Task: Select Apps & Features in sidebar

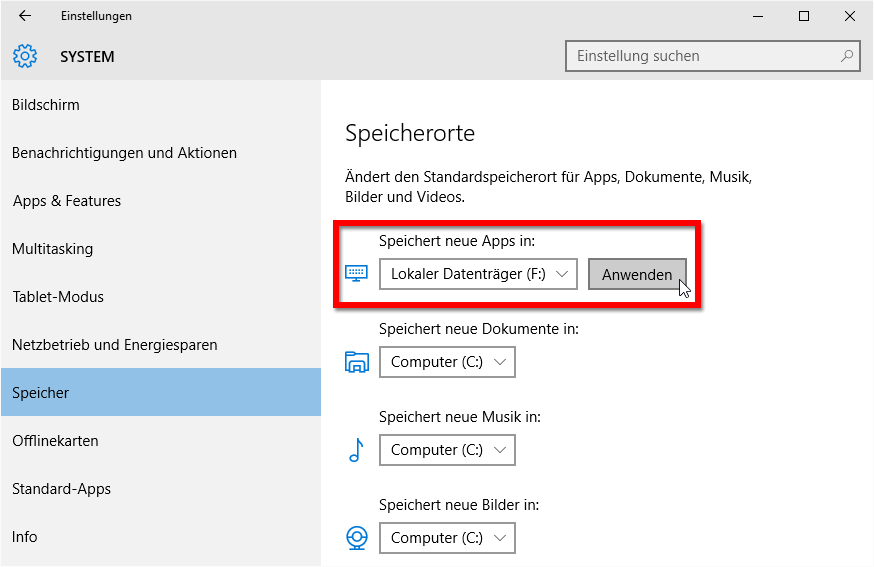Action: (x=67, y=201)
